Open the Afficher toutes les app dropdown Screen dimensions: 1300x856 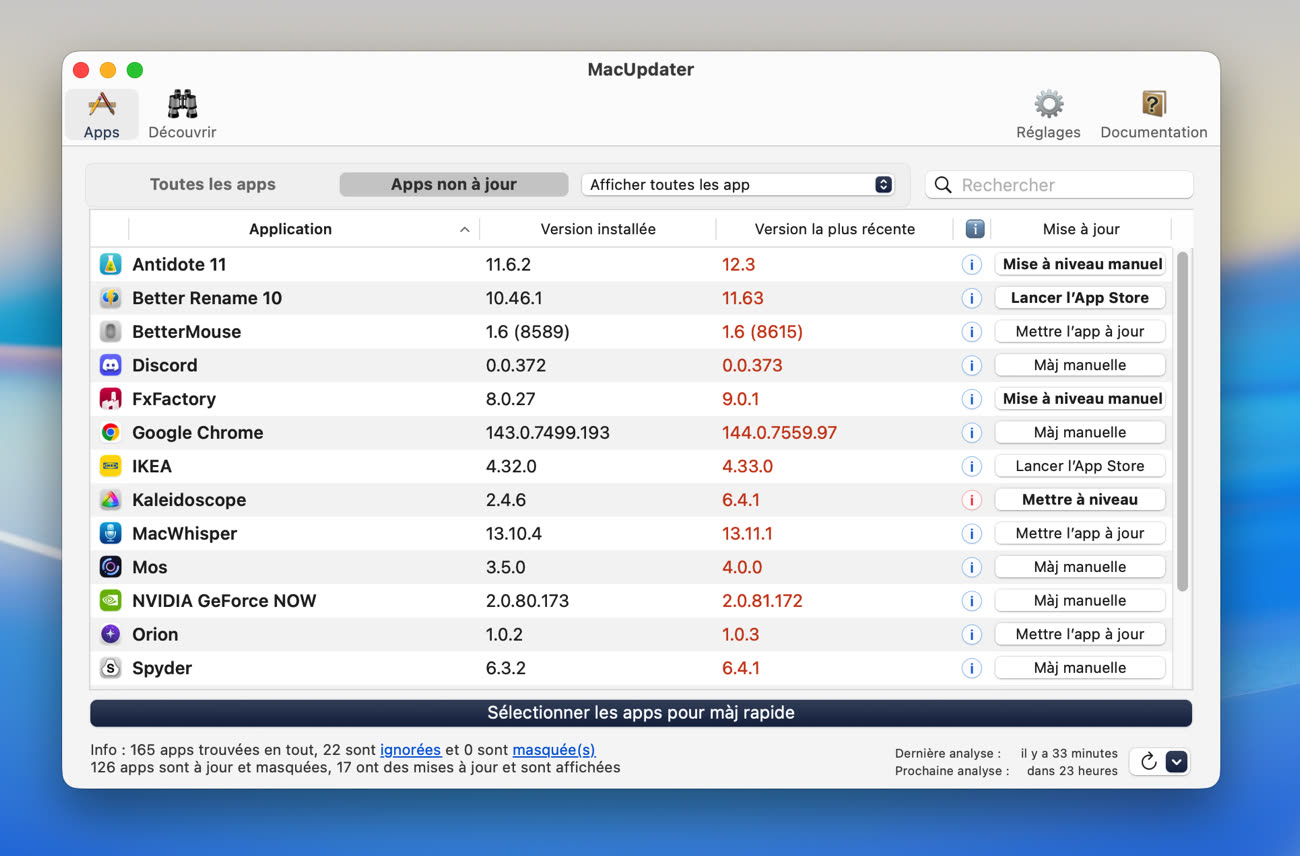coord(737,184)
